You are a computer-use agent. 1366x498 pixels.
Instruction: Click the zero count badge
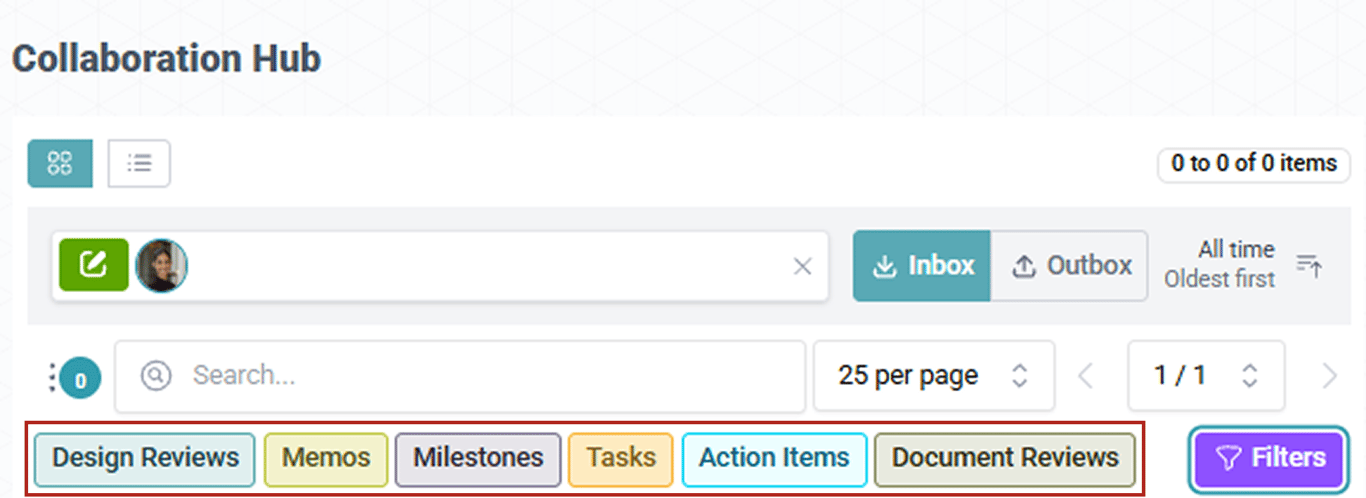[x=80, y=379]
